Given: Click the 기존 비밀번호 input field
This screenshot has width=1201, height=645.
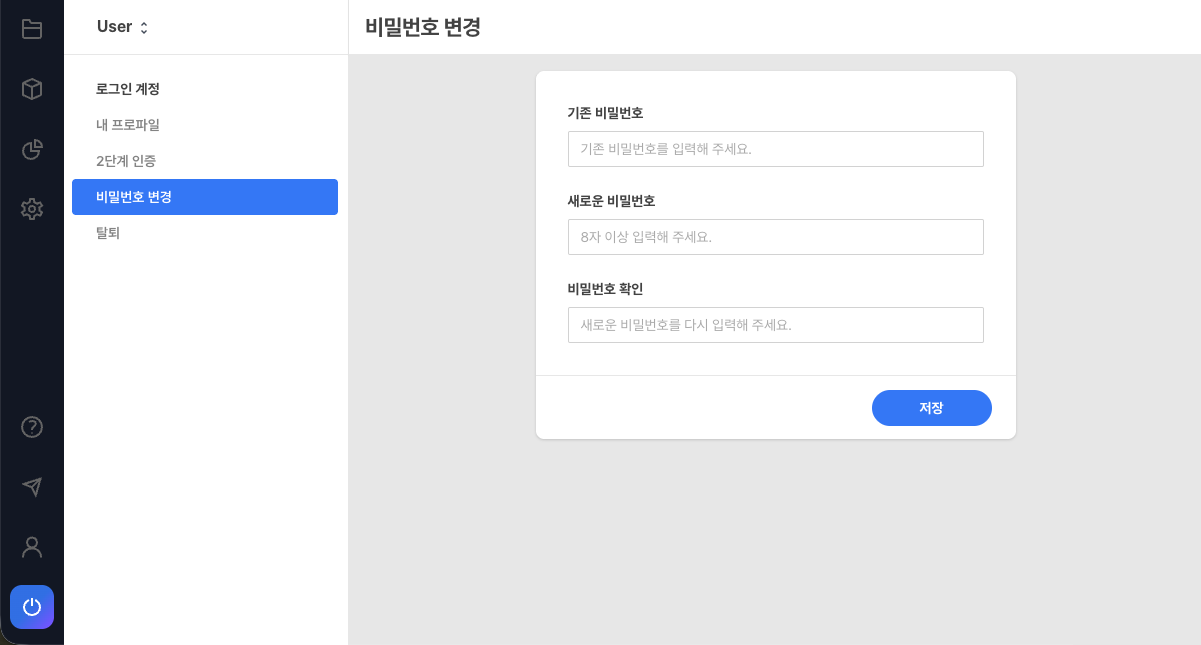Looking at the screenshot, I should (x=776, y=148).
